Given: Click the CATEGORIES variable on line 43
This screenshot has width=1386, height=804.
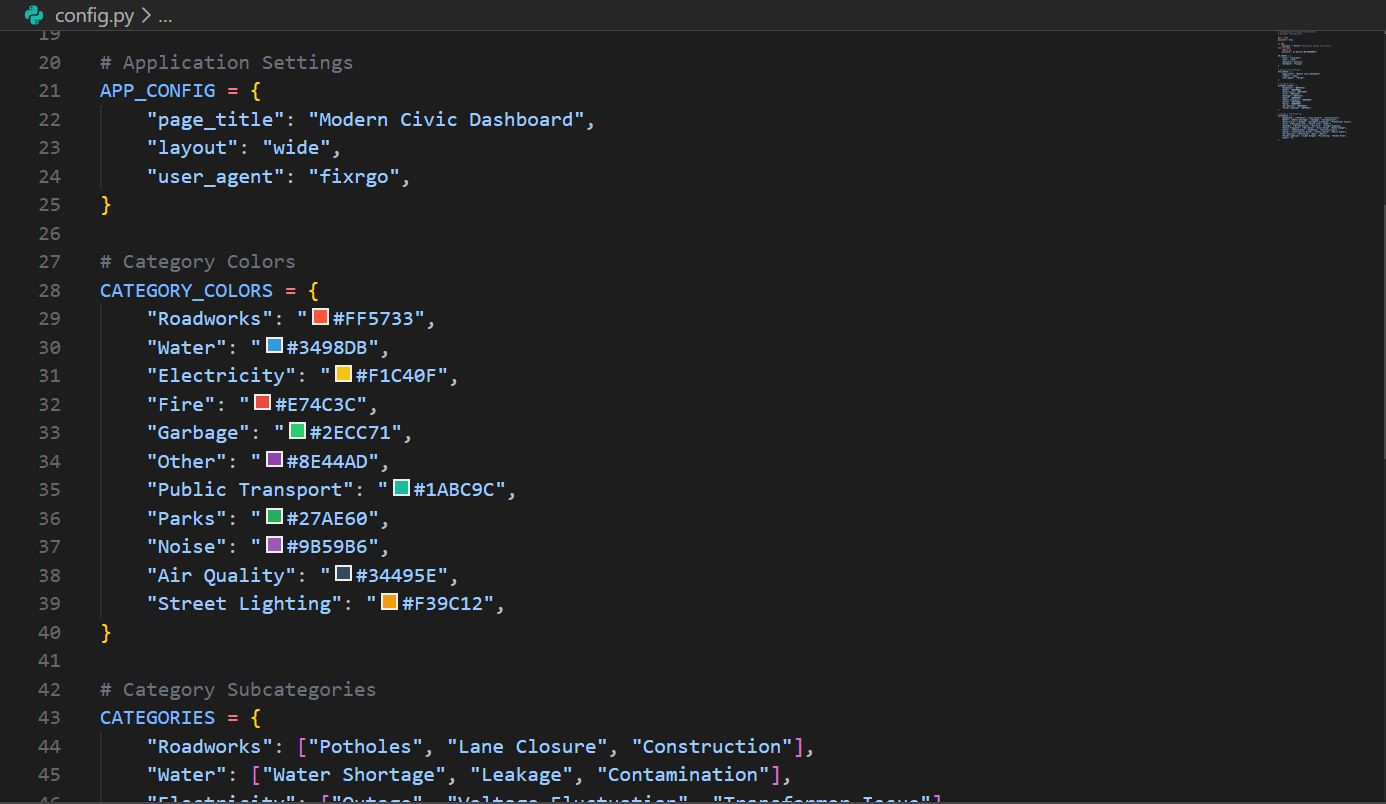Looking at the screenshot, I should (157, 717).
